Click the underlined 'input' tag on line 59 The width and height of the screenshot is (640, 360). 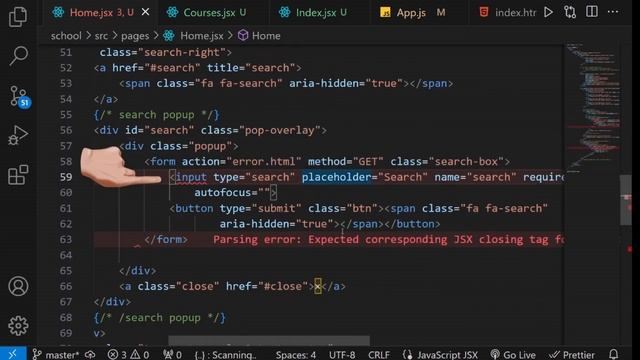(191, 178)
